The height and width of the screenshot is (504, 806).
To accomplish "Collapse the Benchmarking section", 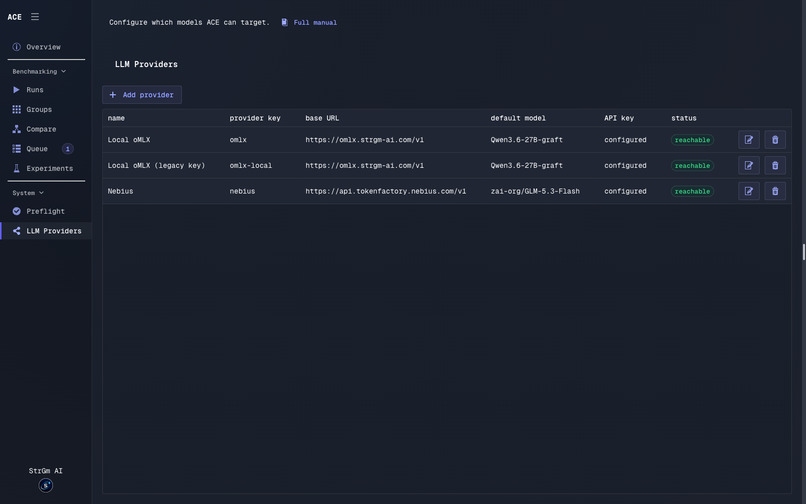I will coord(39,71).
